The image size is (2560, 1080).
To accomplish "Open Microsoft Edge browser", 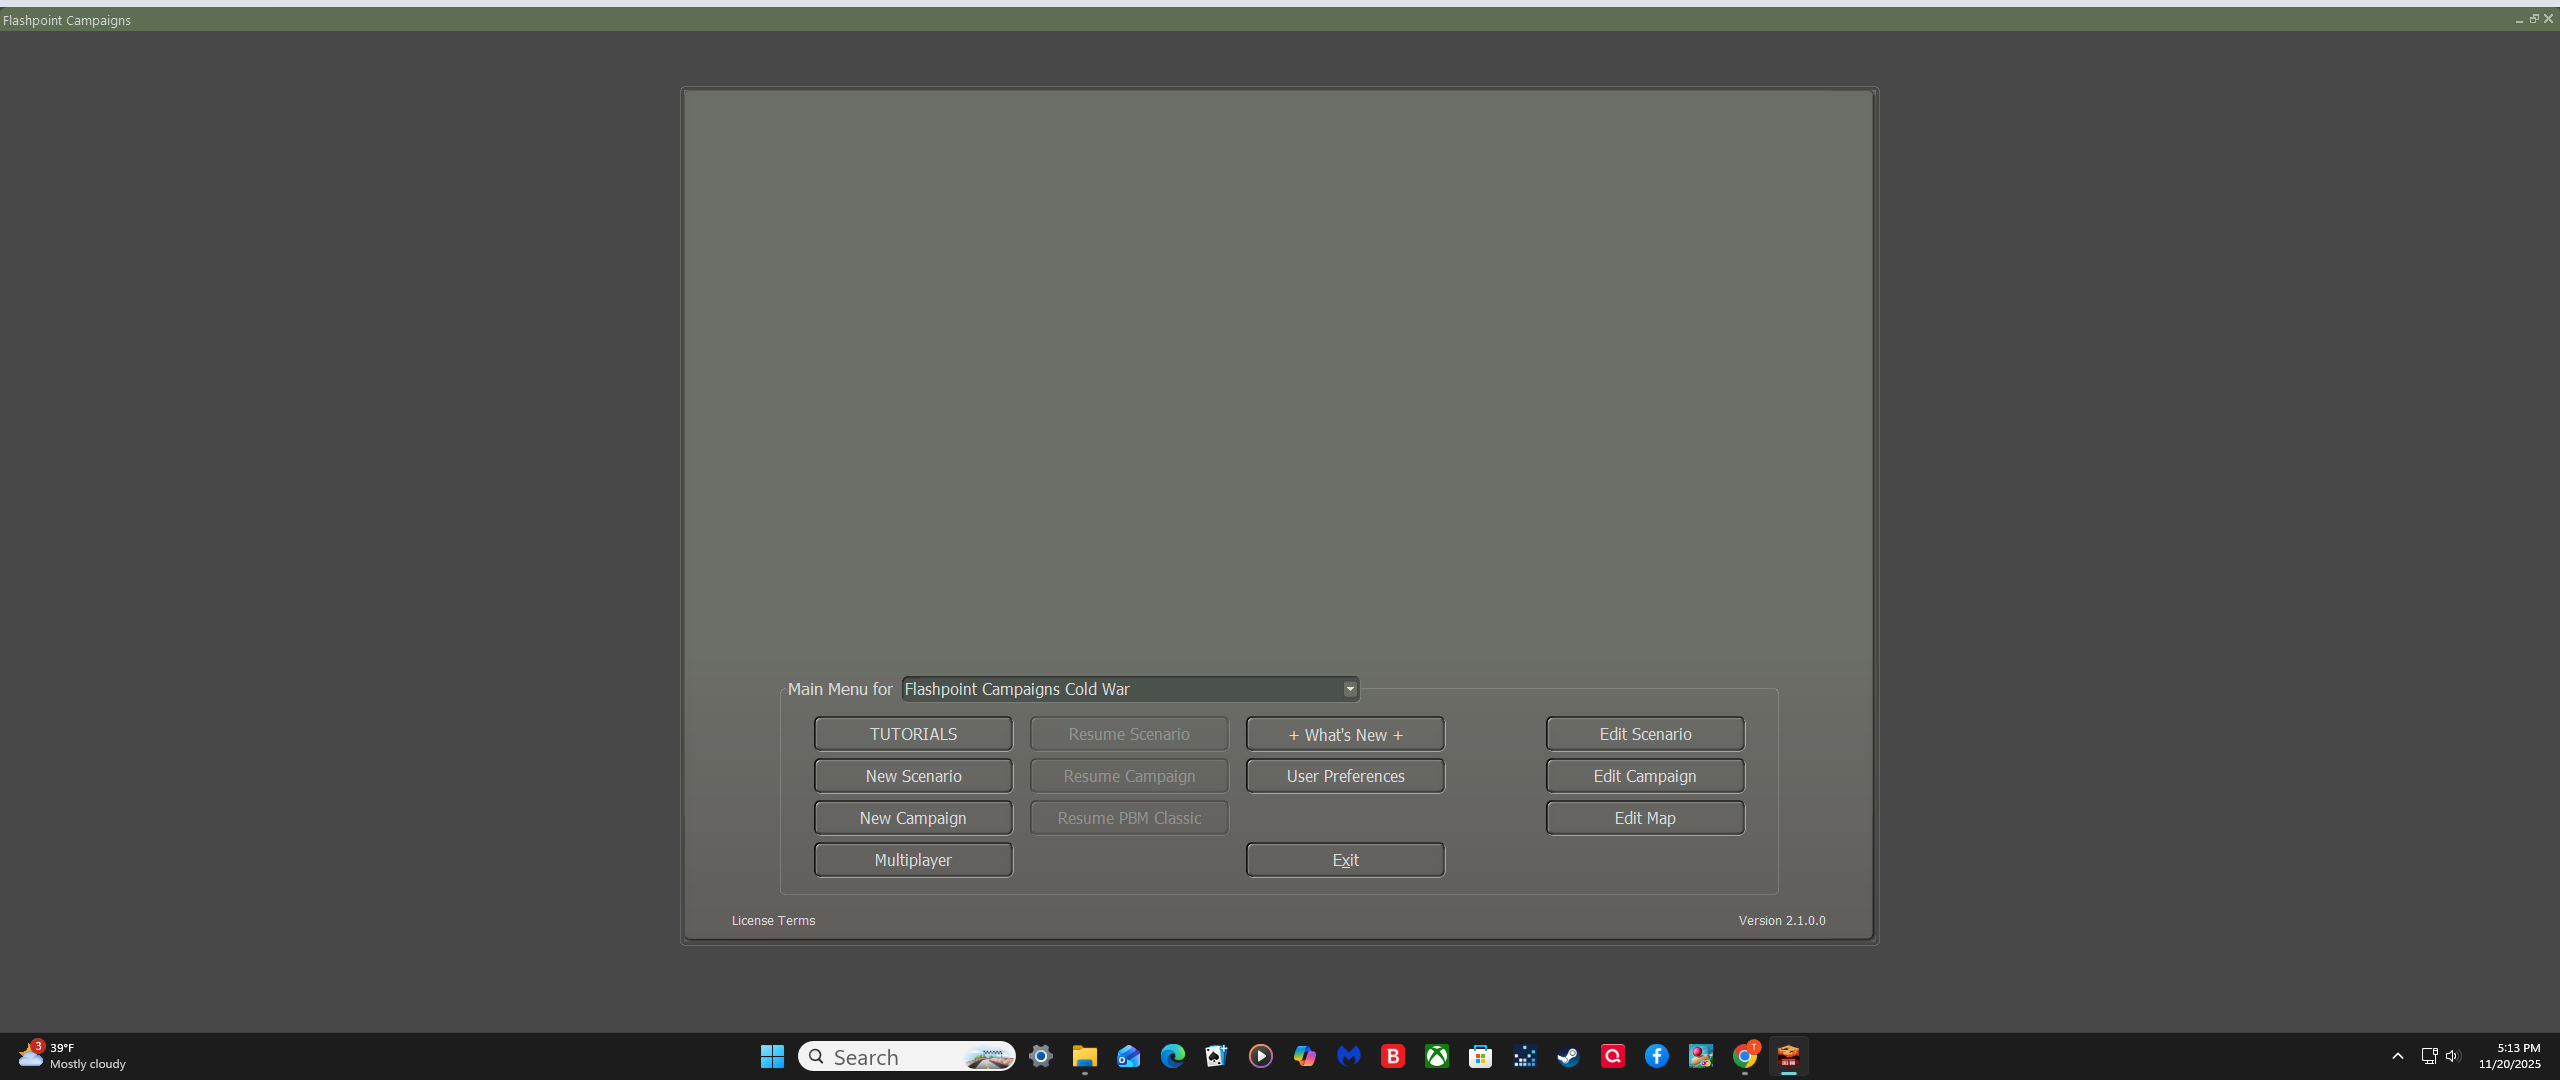I will click(x=1172, y=1056).
